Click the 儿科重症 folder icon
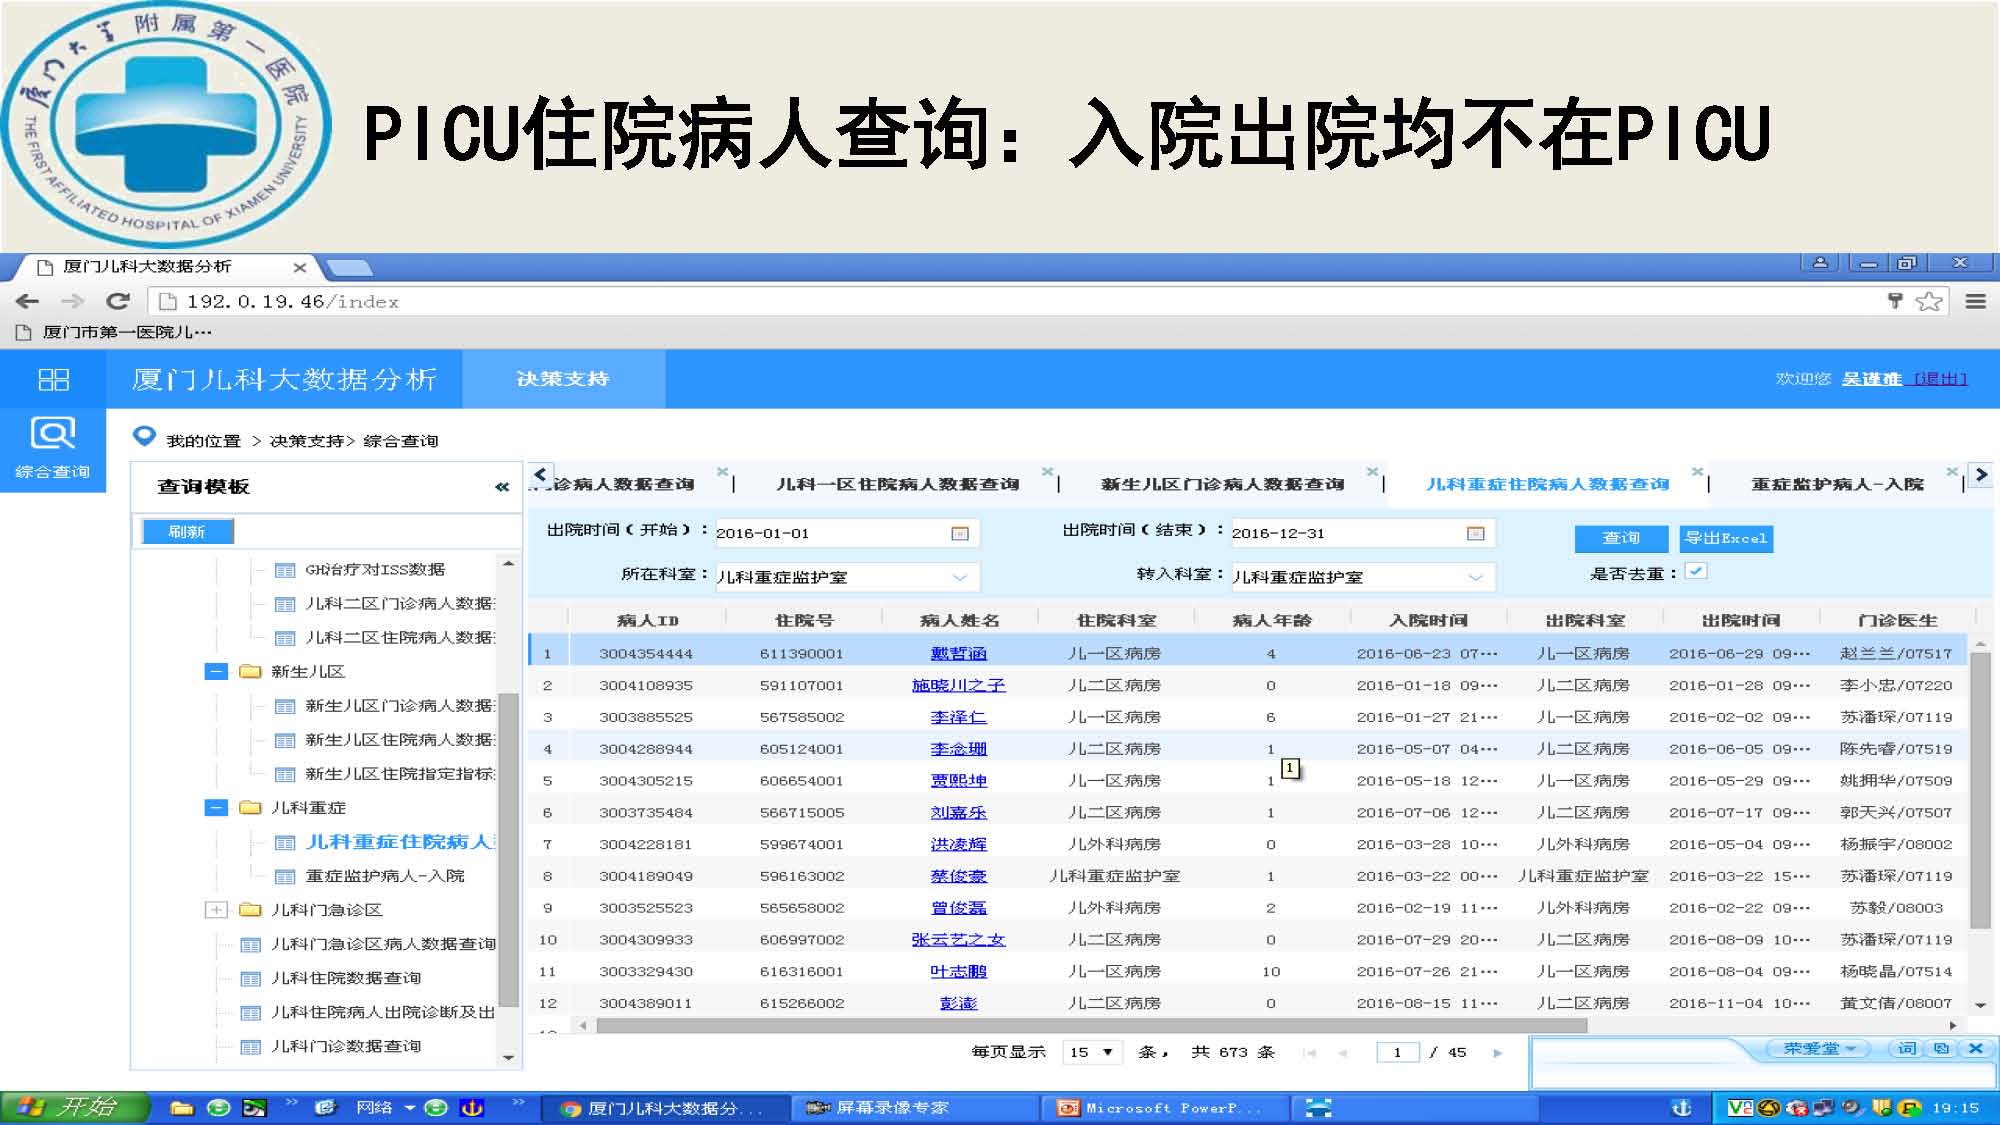The height and width of the screenshot is (1125, 2000). point(251,808)
